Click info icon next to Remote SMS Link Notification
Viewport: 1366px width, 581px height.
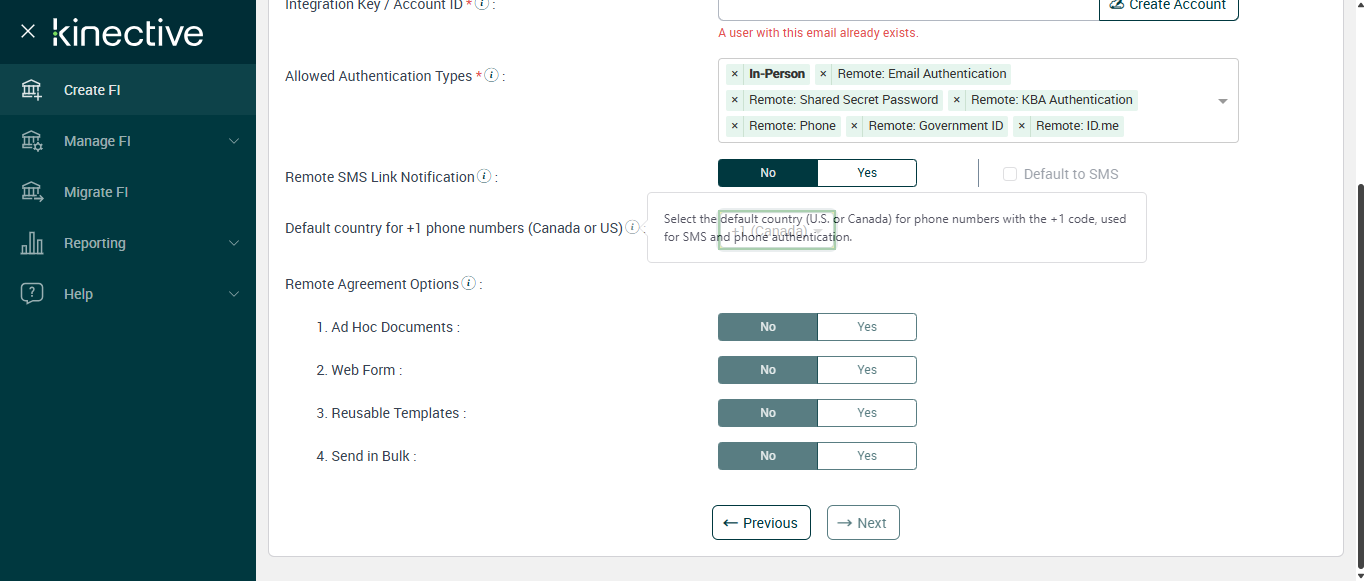[x=484, y=177]
